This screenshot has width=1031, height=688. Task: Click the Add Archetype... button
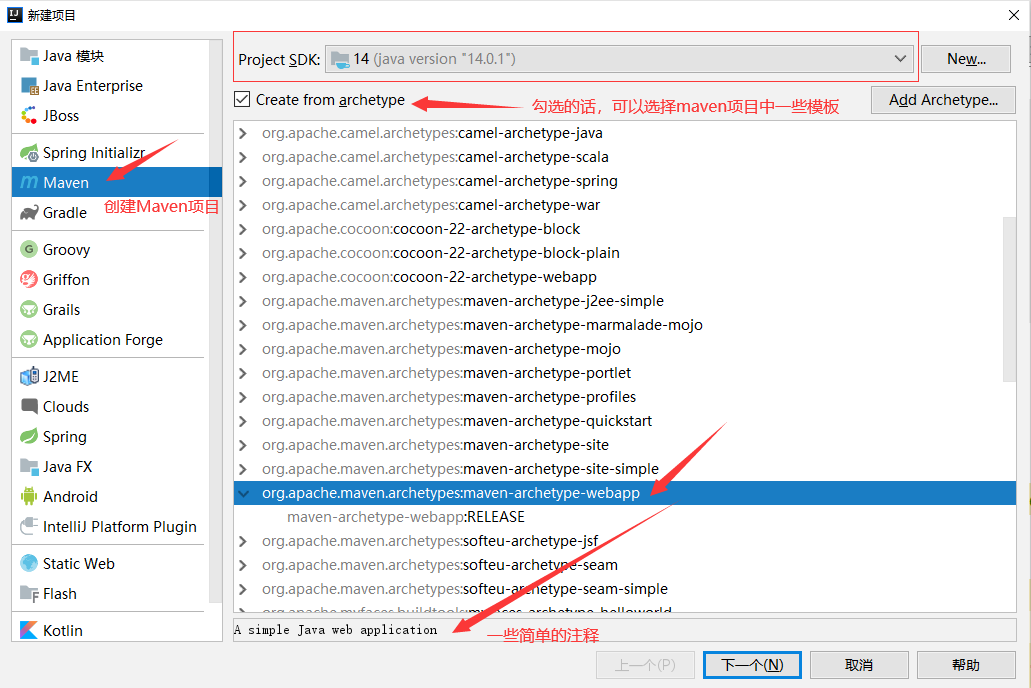(x=943, y=100)
